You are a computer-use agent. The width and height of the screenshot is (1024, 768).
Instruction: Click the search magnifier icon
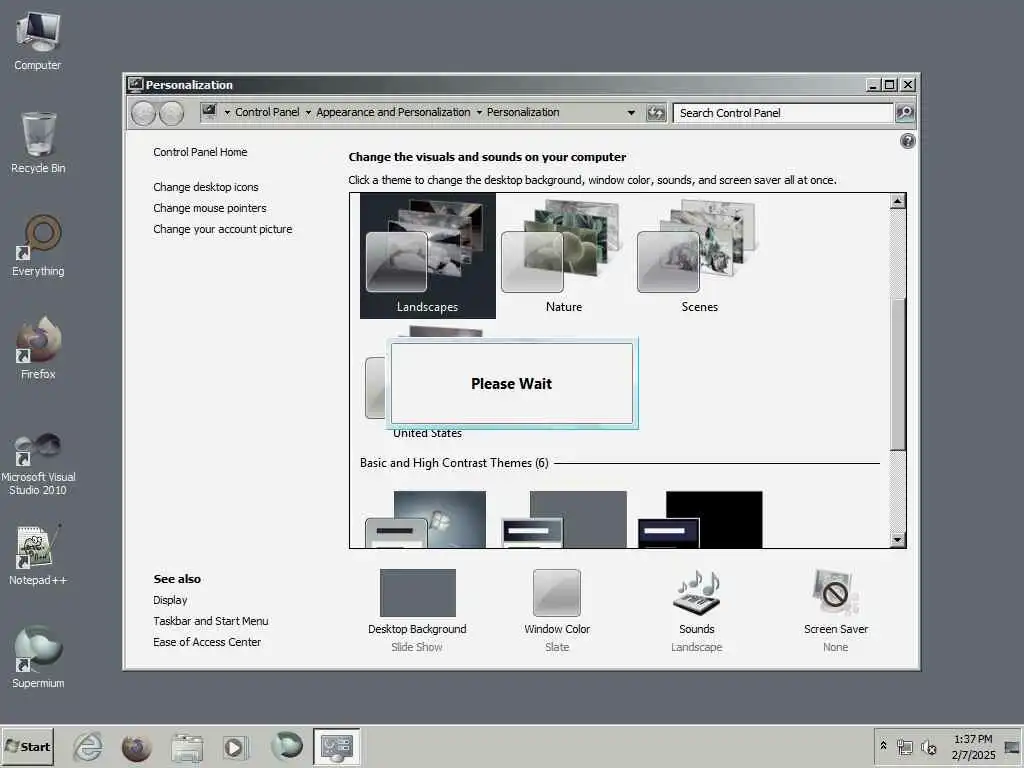pyautogui.click(x=904, y=112)
